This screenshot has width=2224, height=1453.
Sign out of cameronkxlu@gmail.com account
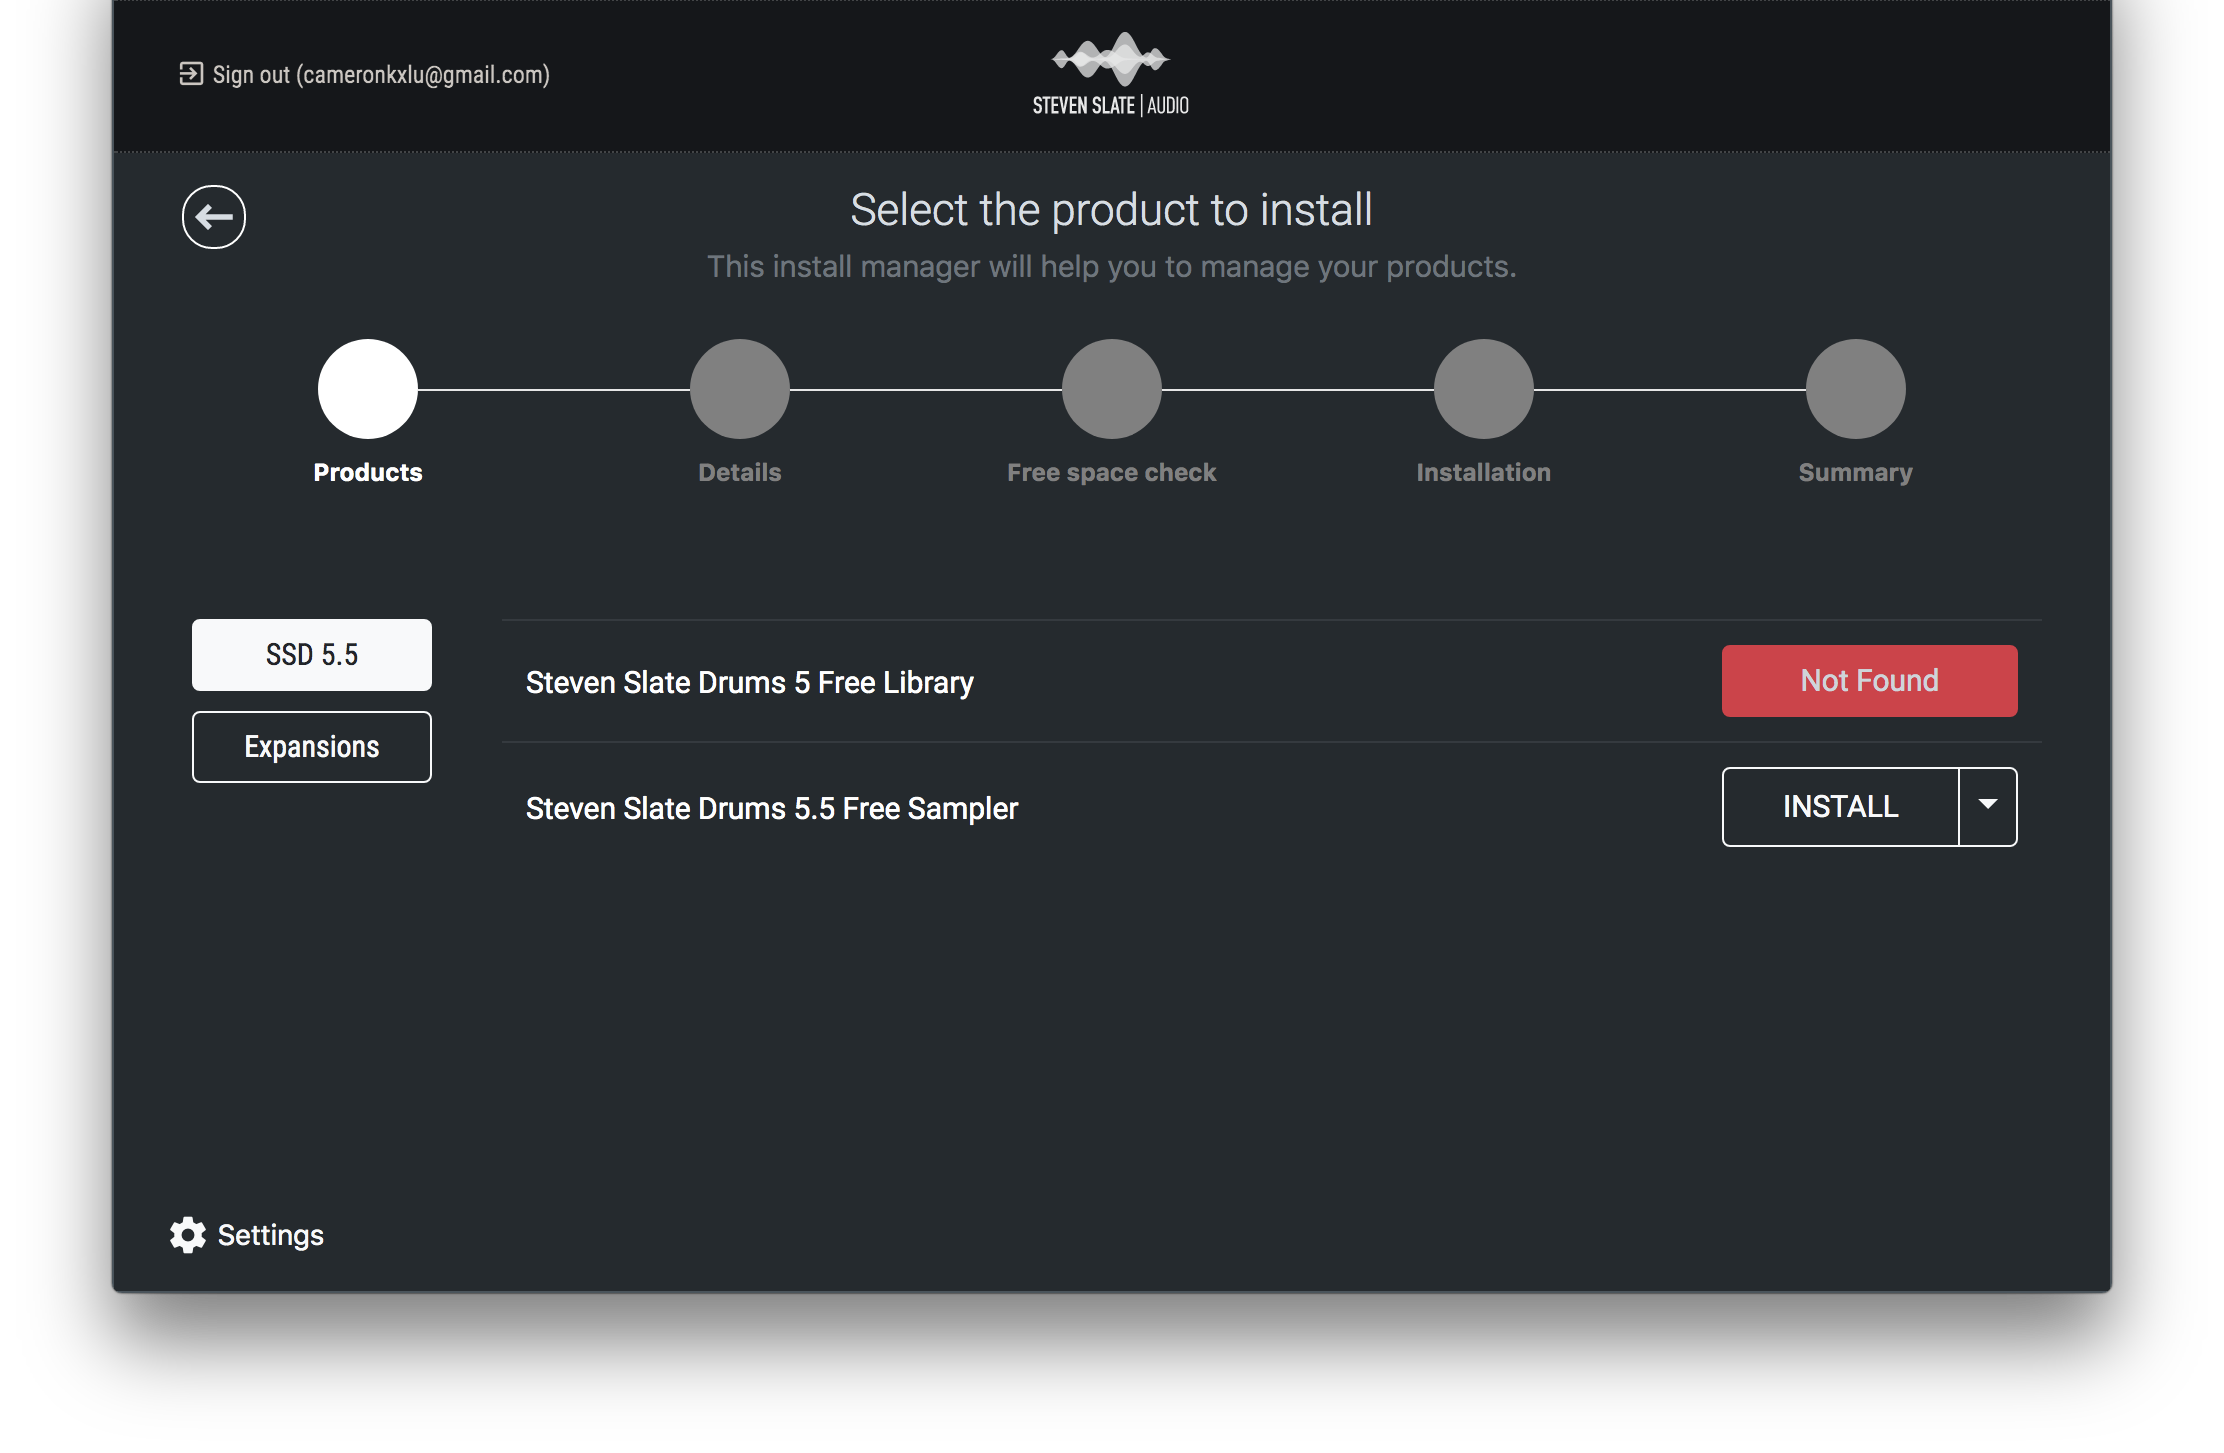[365, 75]
